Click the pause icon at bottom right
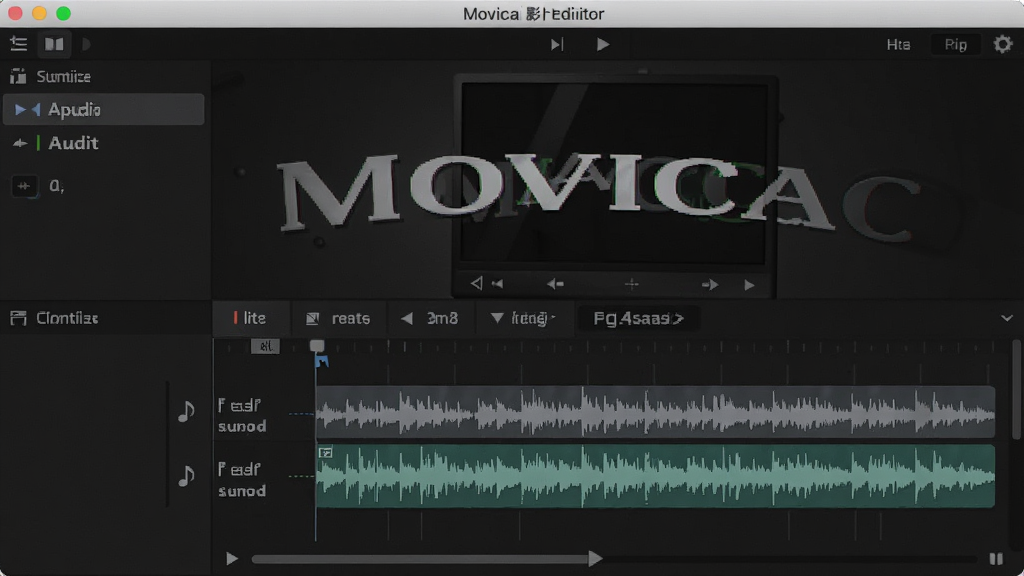Screen dimensions: 1024x576 tap(995, 559)
